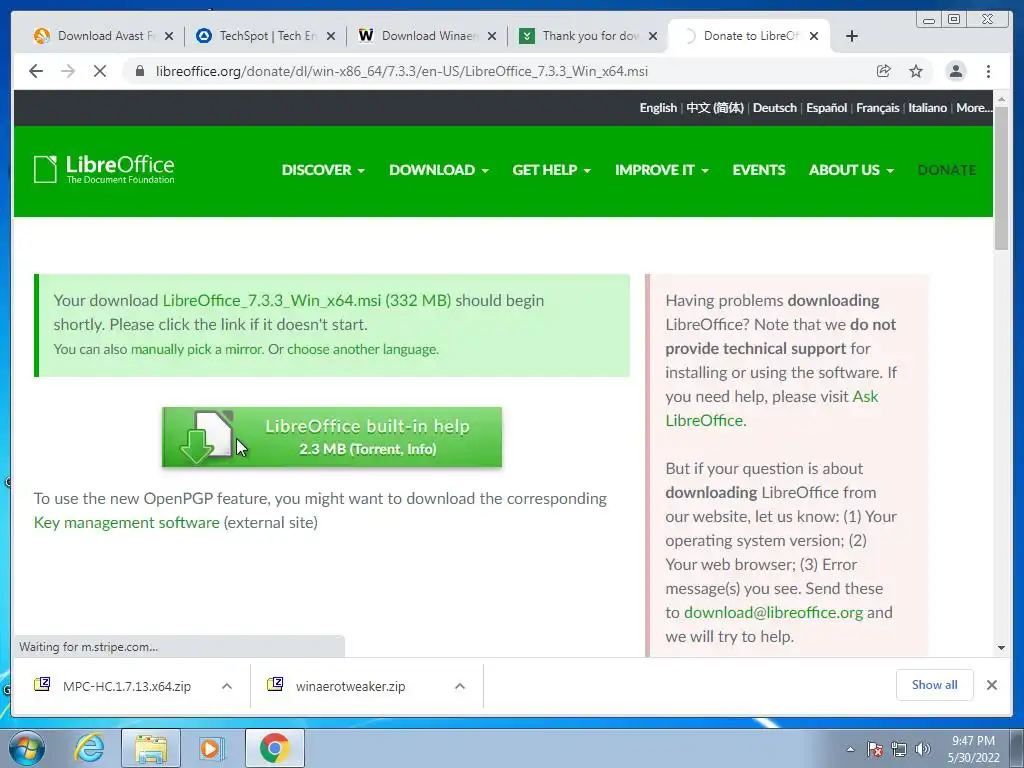Image resolution: width=1024 pixels, height=768 pixels.
Task: Open the Ask LibreOffice link
Action: [772, 408]
